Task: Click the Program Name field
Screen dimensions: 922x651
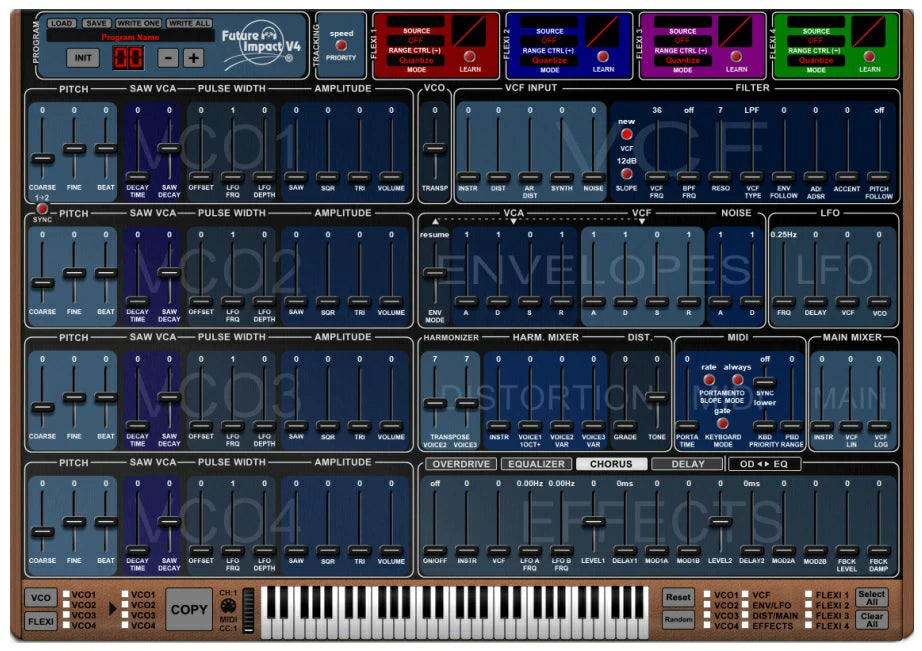Action: (130, 36)
